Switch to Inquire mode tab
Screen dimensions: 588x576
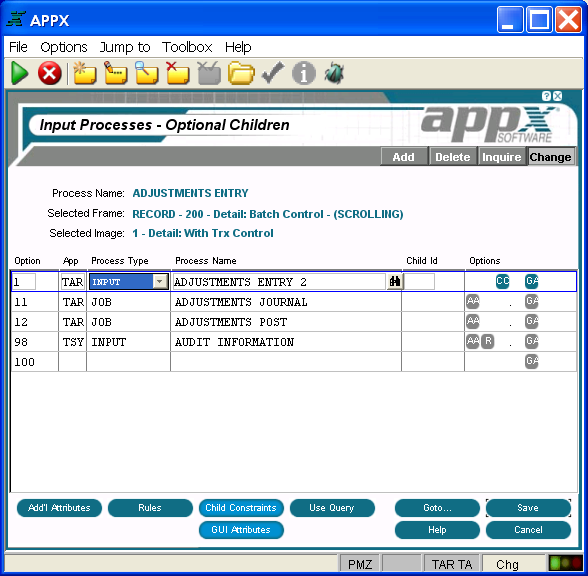[501, 157]
